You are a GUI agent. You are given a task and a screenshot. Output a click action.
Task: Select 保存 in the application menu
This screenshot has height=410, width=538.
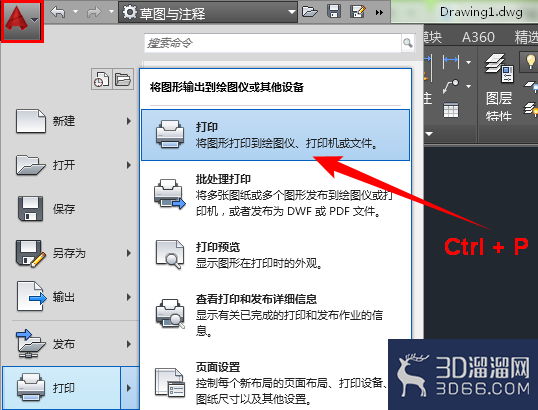pos(70,209)
